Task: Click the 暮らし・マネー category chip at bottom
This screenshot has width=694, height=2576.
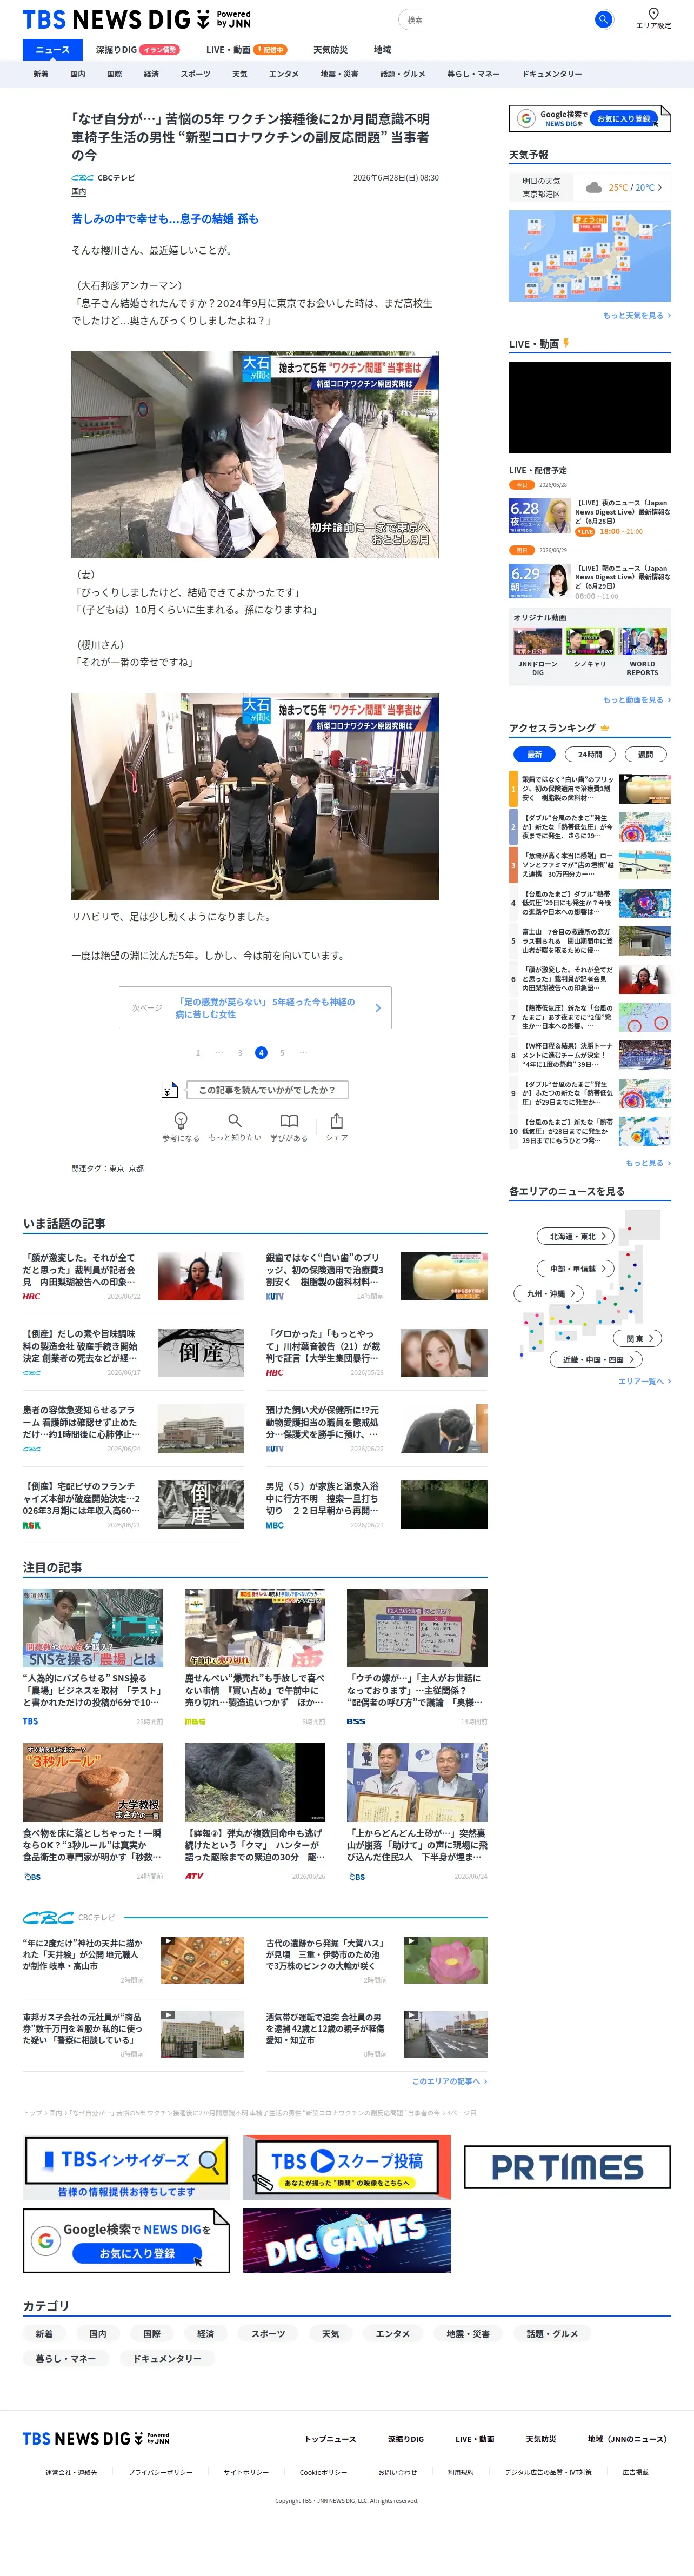Action: pyautogui.click(x=66, y=2358)
